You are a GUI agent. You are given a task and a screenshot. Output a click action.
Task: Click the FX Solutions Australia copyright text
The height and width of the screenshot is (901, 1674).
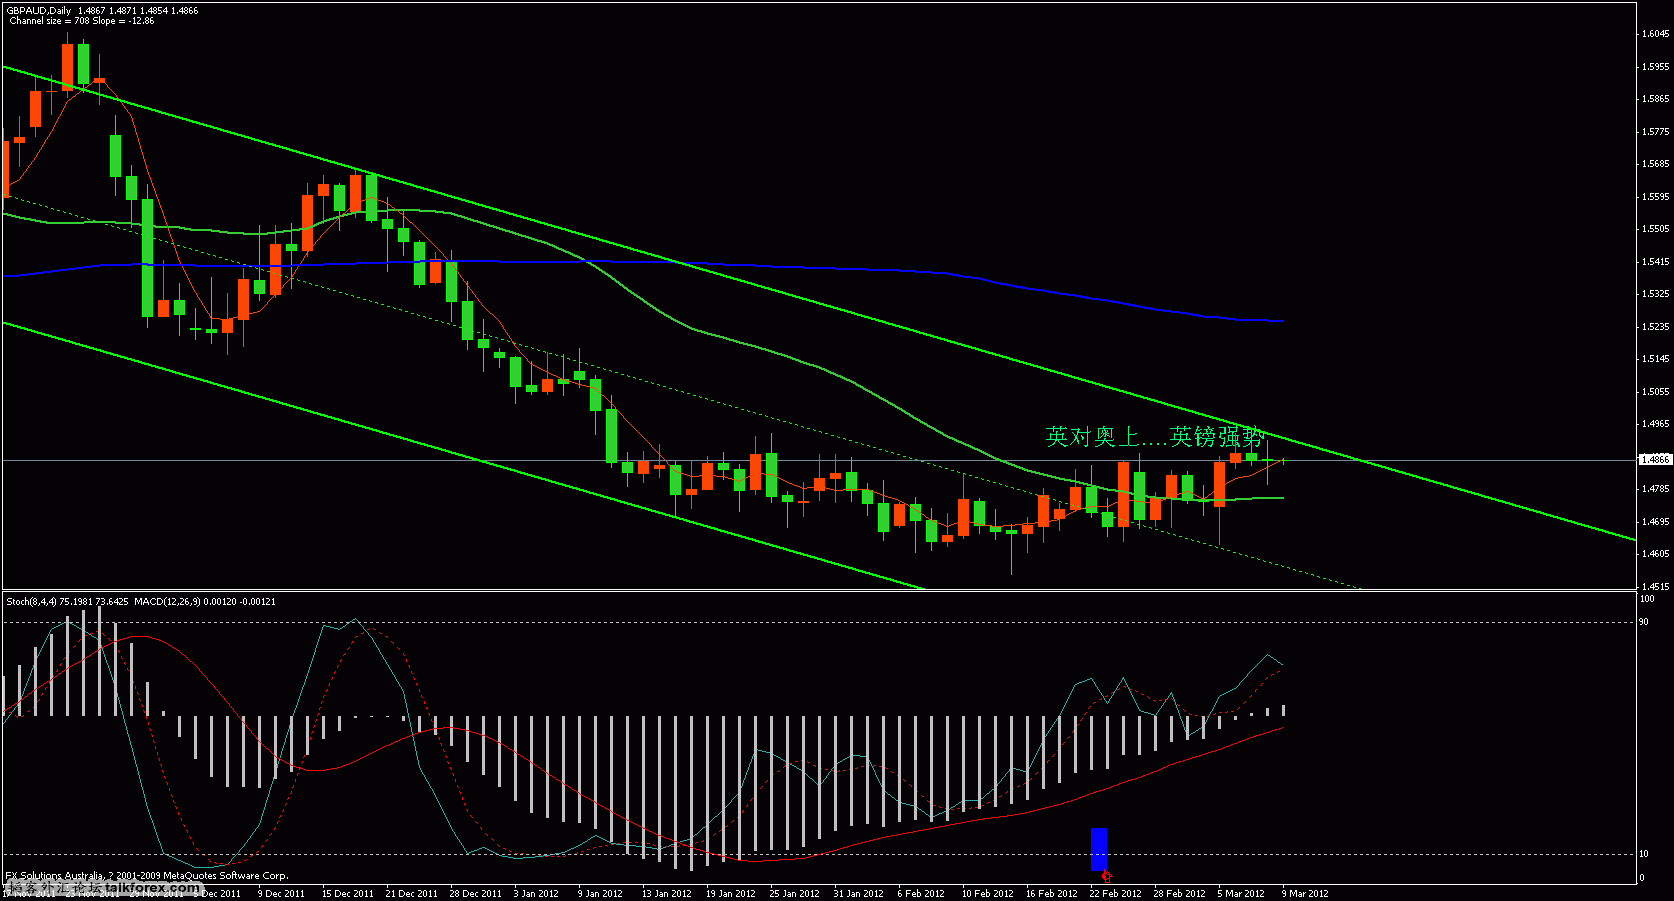[147, 876]
